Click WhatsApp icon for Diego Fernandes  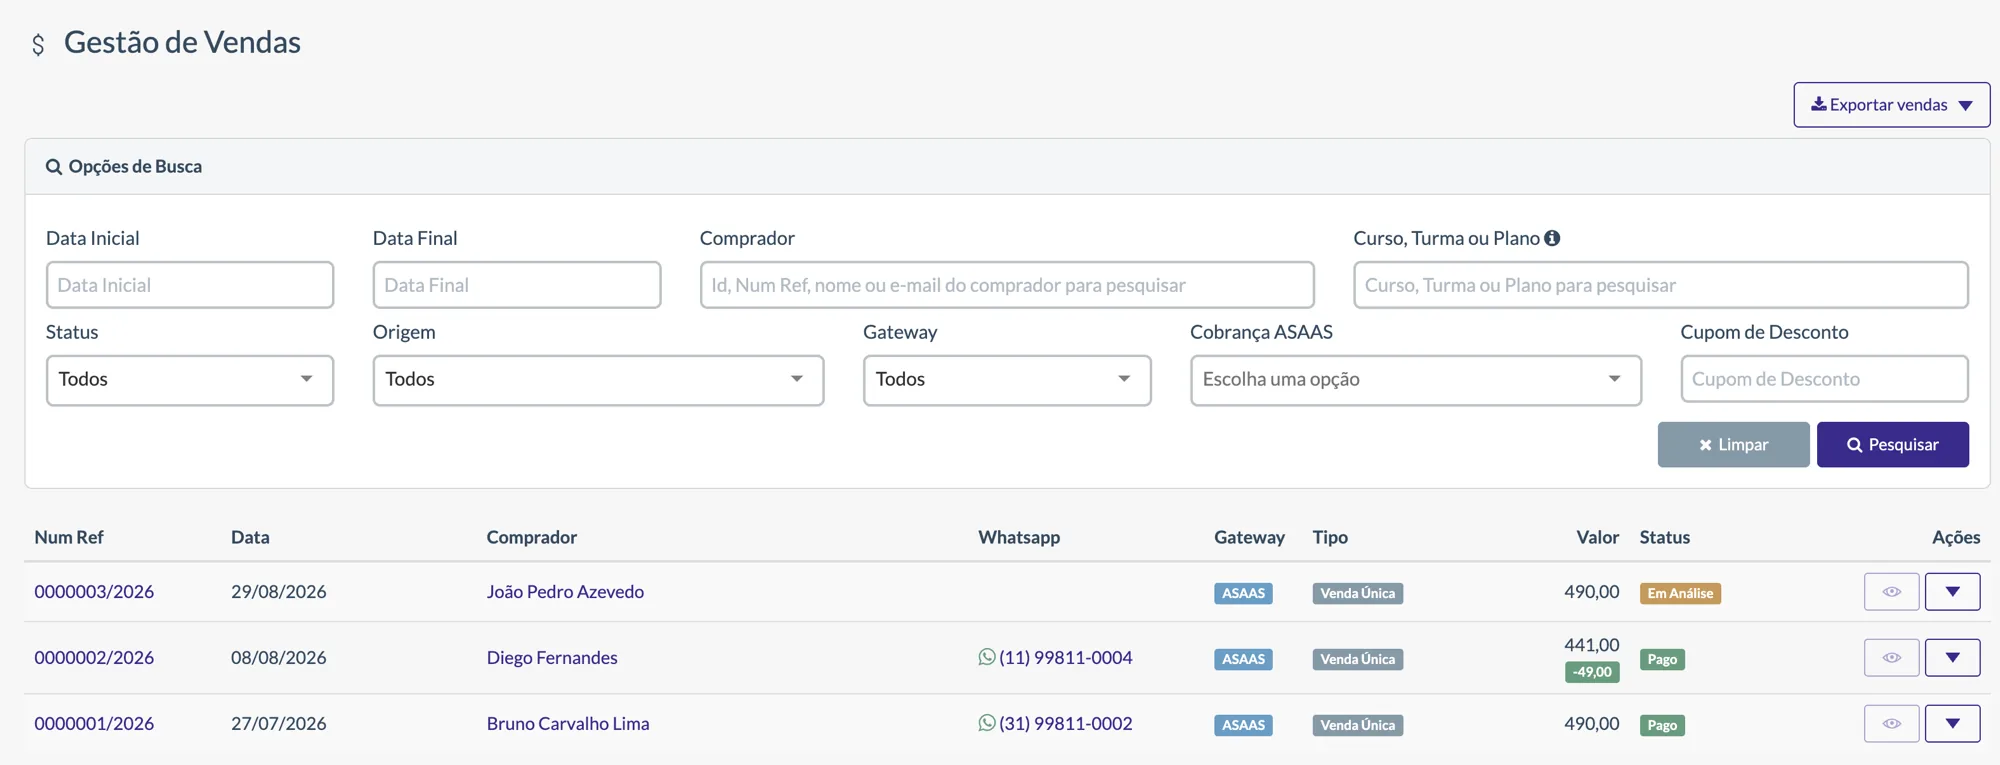(987, 657)
